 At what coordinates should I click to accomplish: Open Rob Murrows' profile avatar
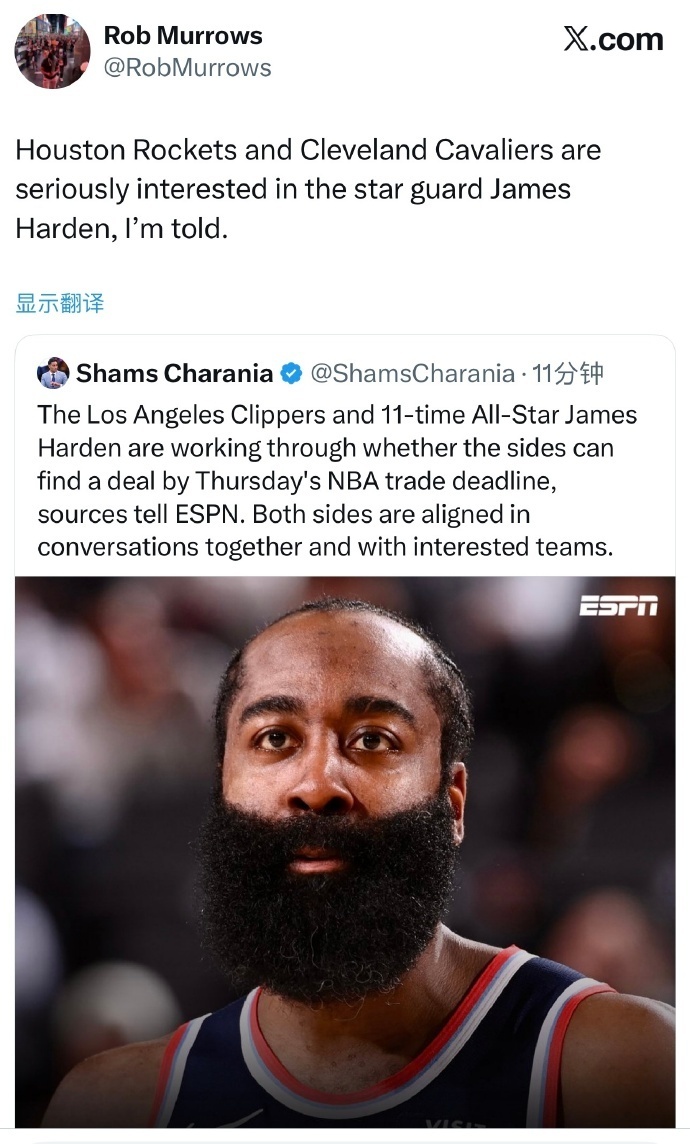52,51
